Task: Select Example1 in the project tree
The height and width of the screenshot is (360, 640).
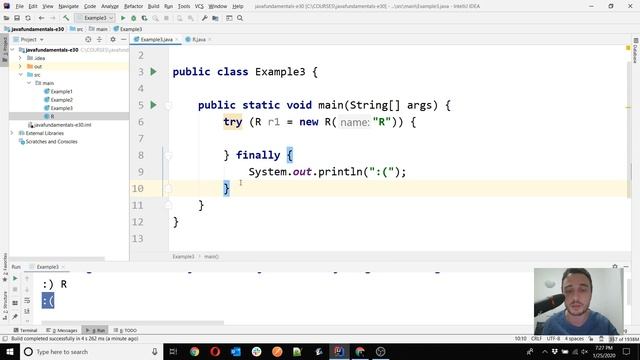Action: click(x=61, y=91)
